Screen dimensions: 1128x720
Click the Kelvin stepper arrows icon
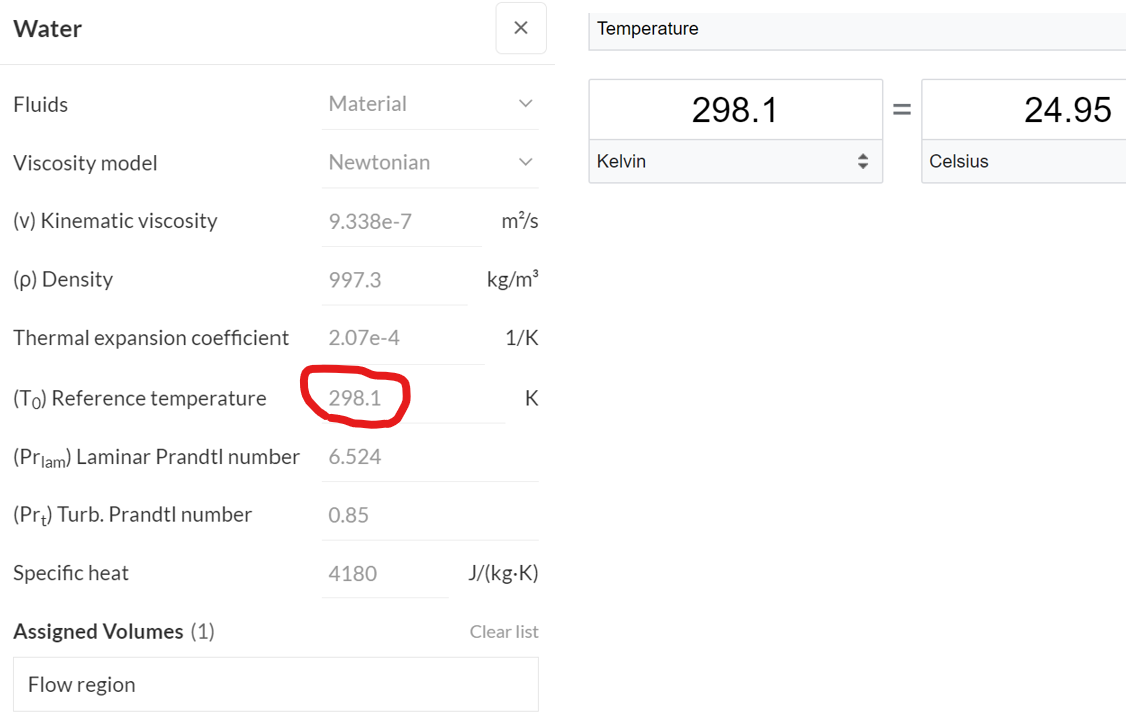863,161
